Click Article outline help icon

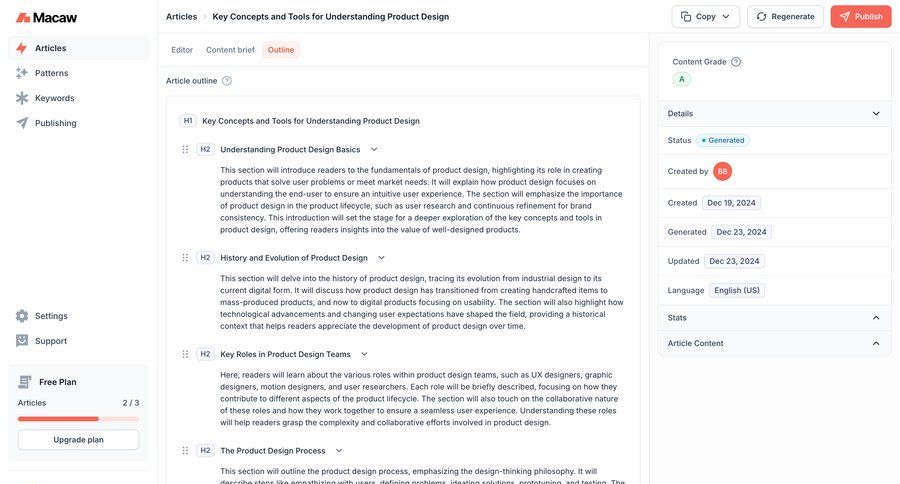(227, 81)
